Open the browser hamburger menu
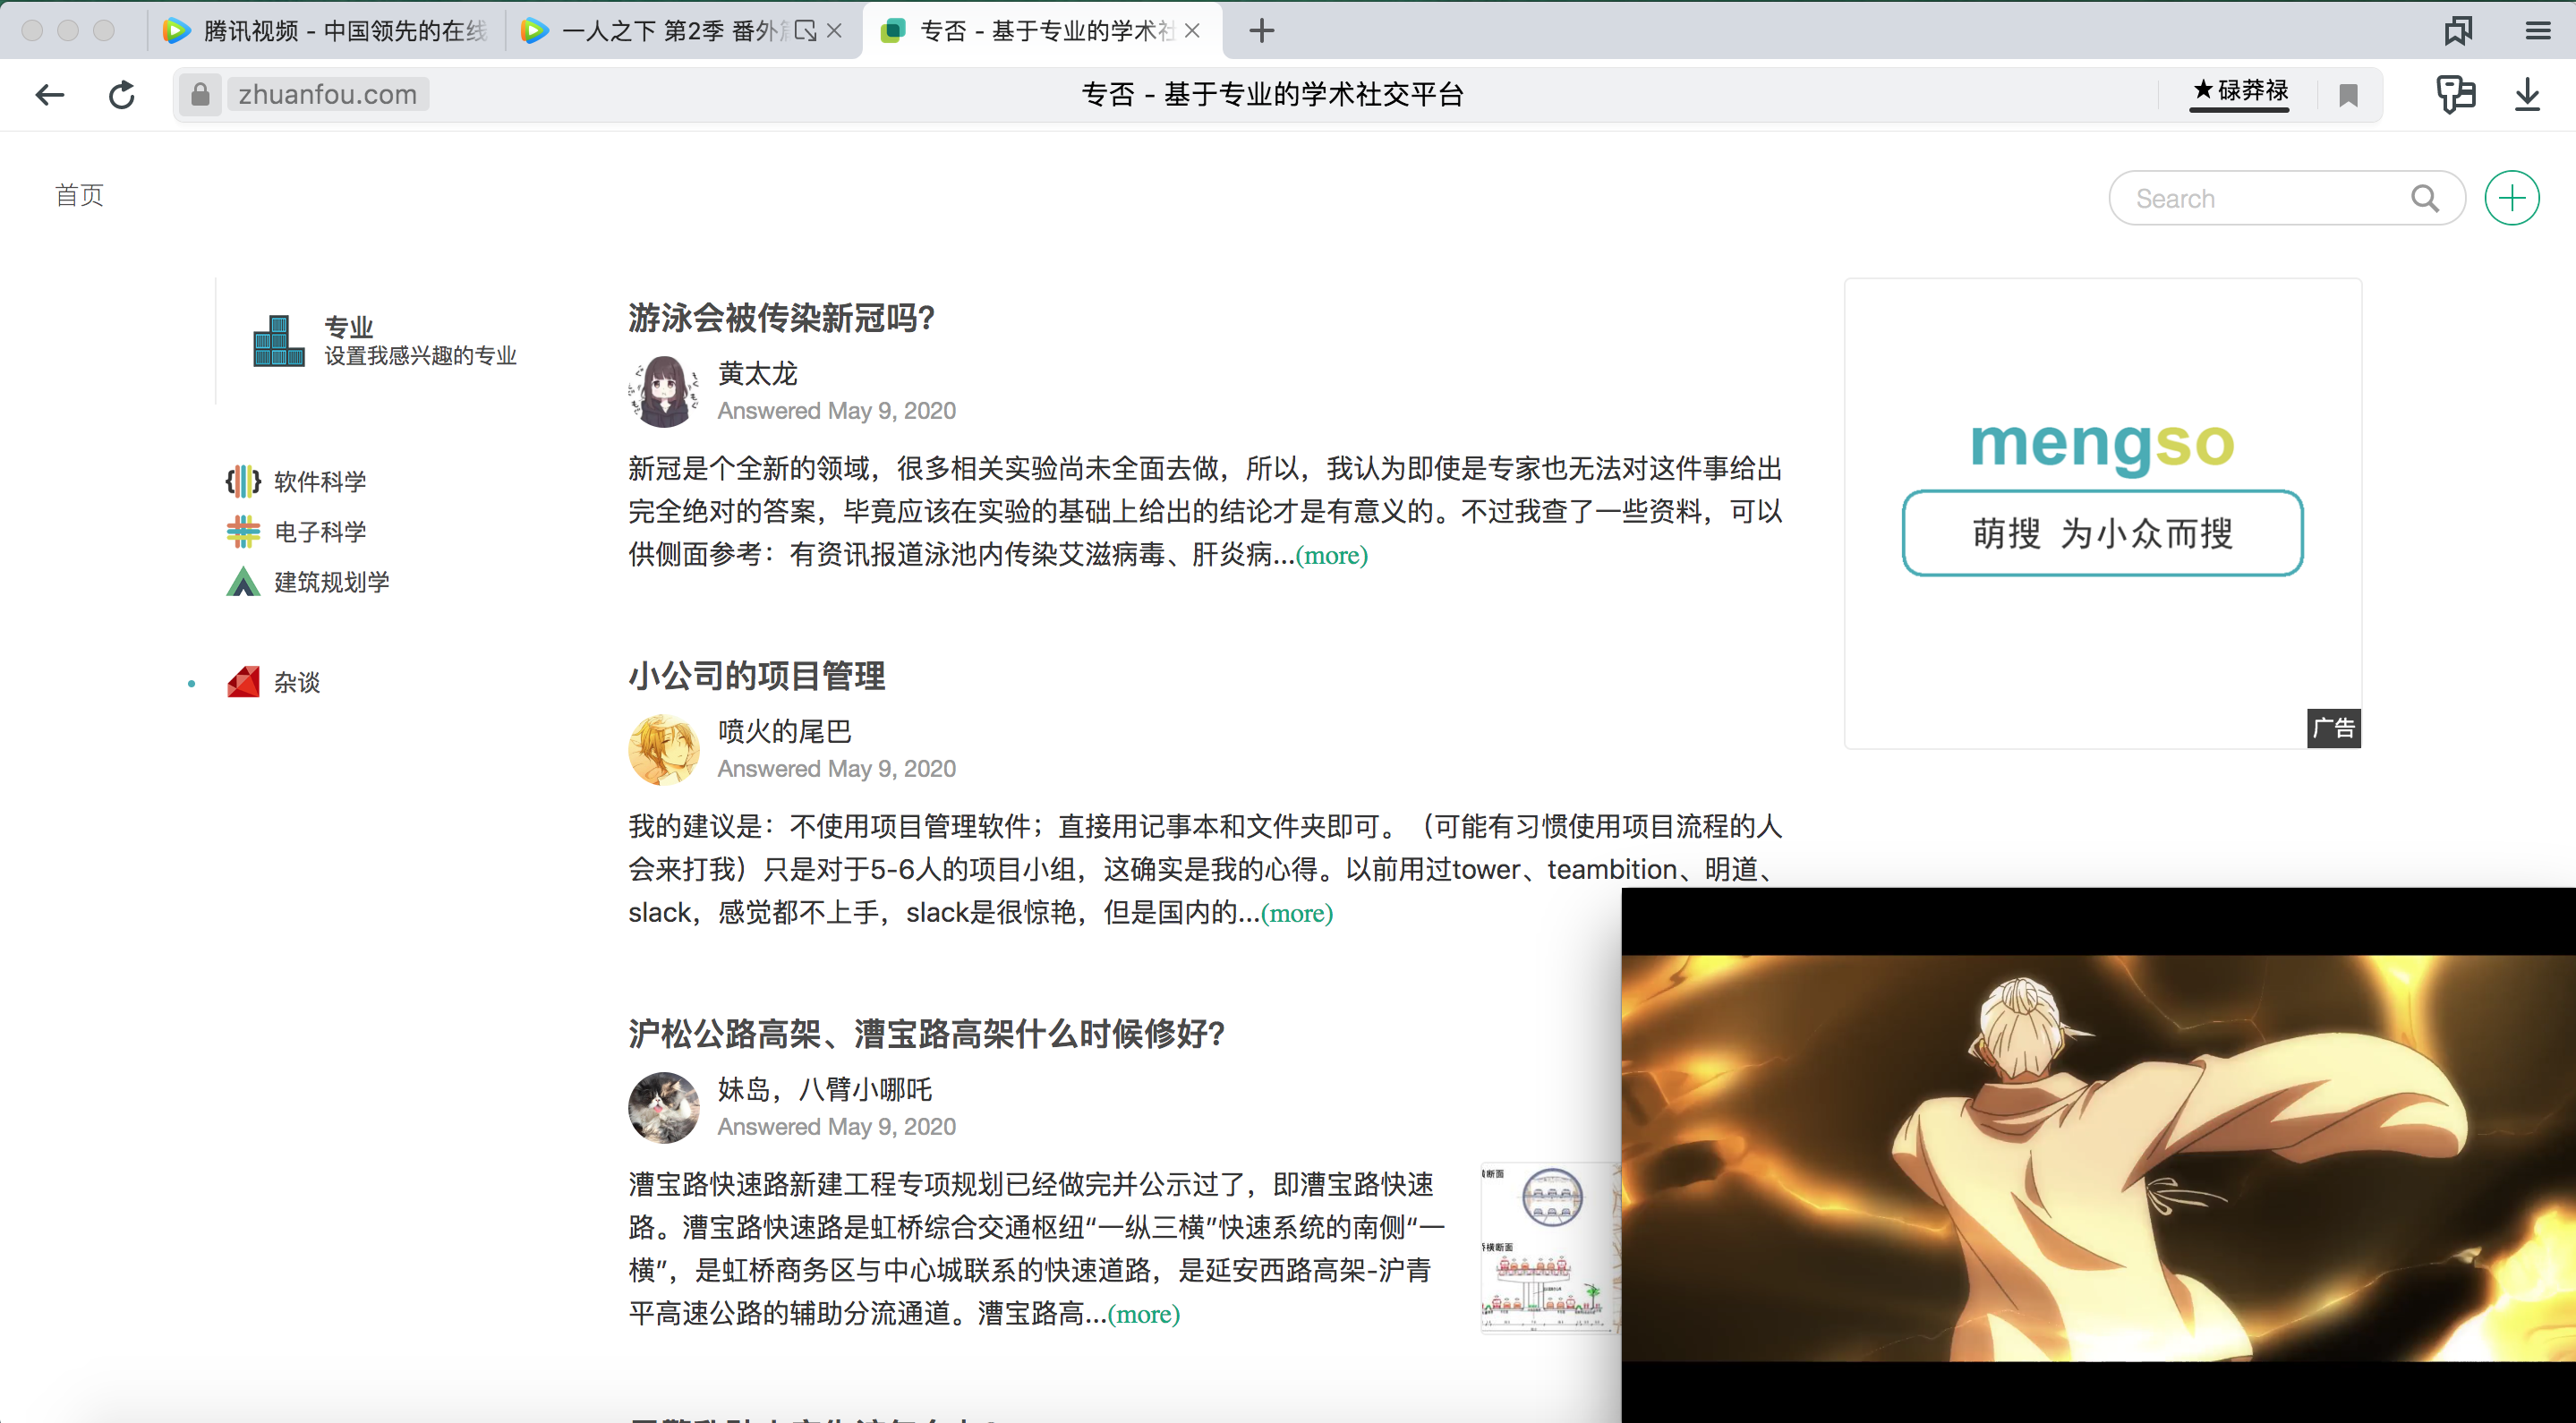 2538,31
